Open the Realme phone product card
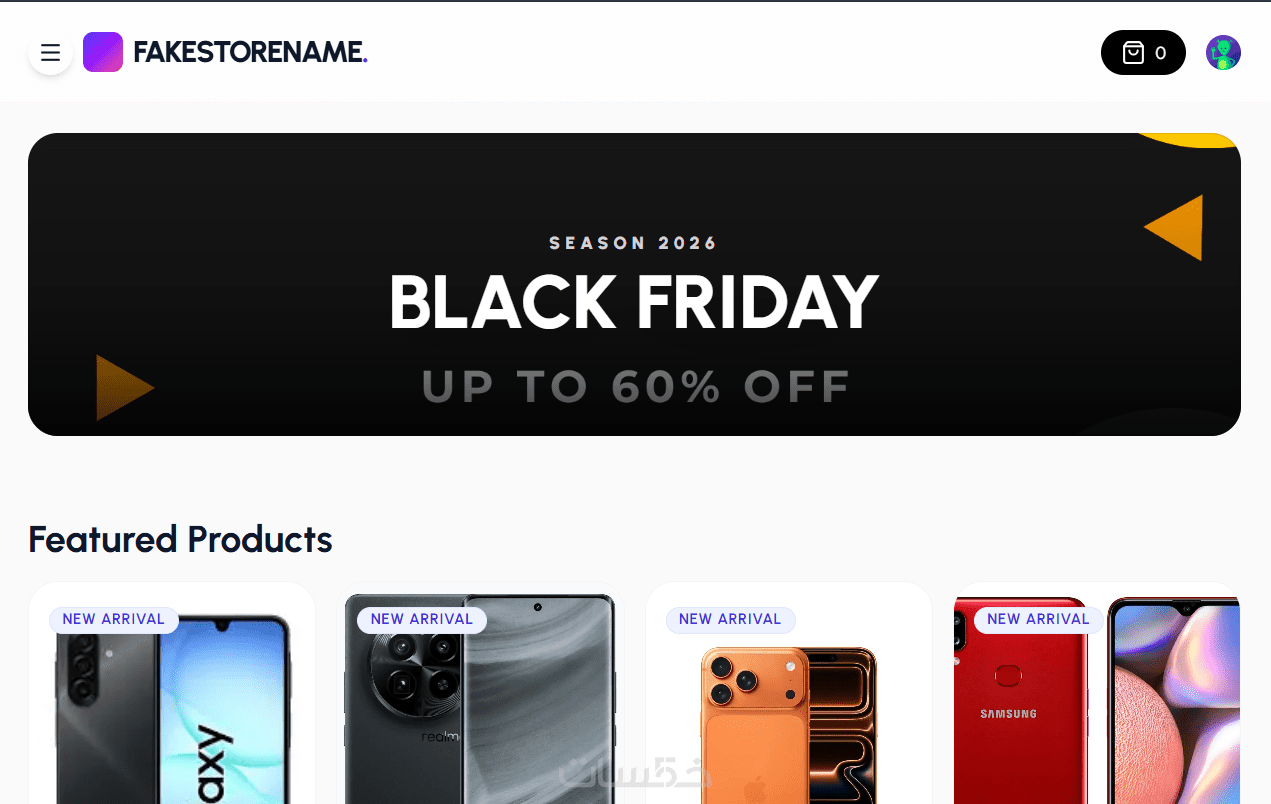Image resolution: width=1271 pixels, height=804 pixels. [x=480, y=710]
